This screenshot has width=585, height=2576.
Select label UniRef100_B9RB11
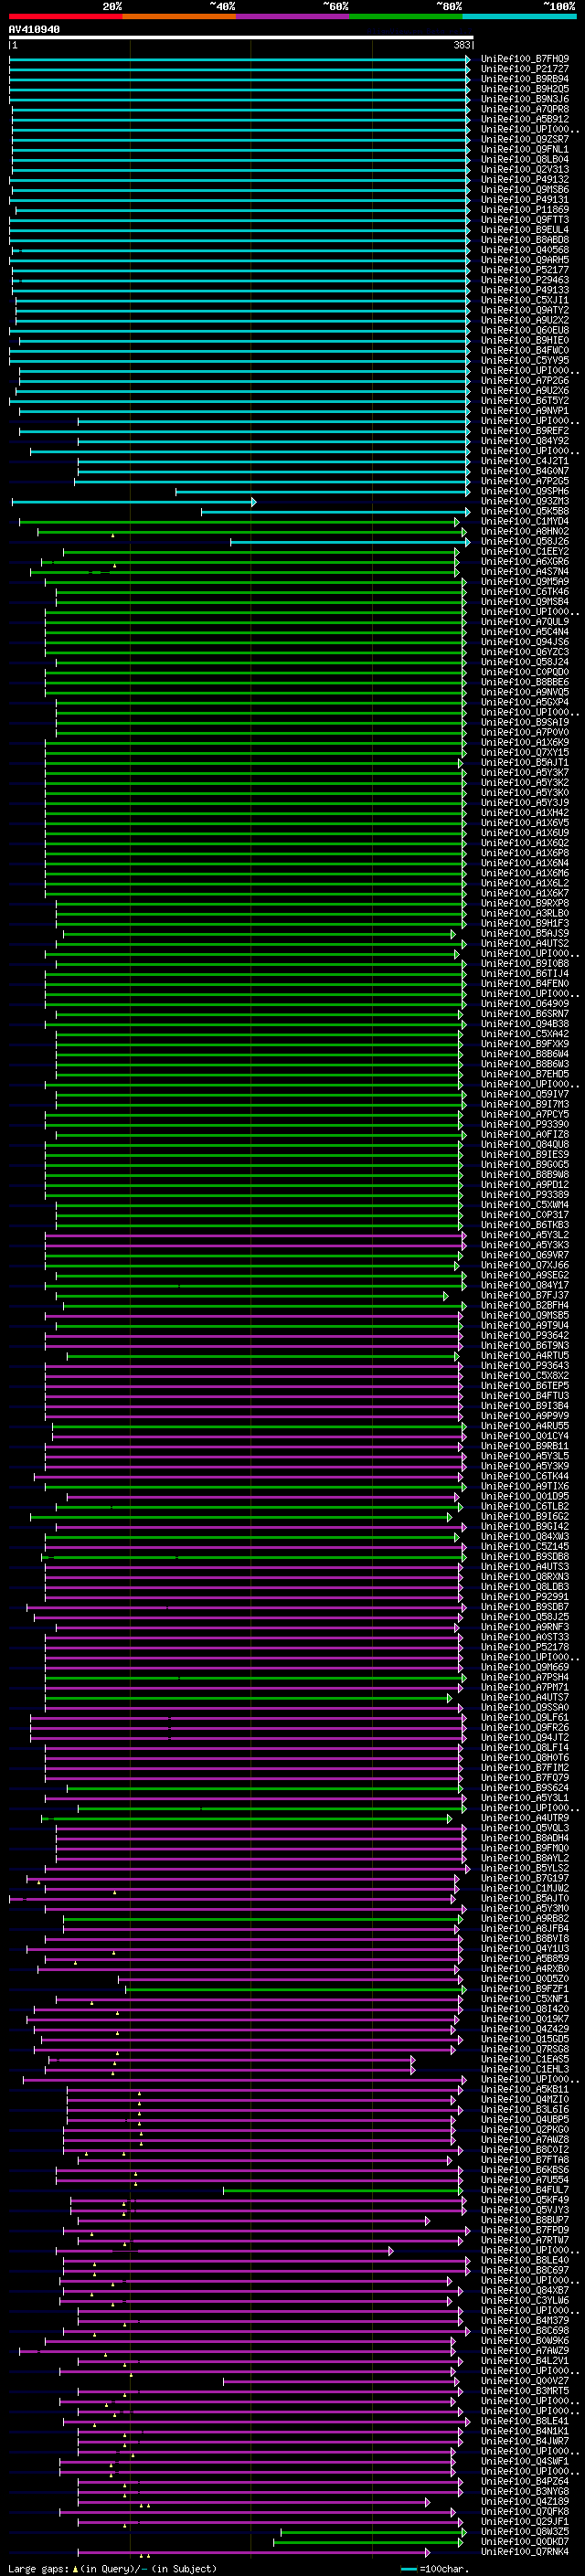(x=524, y=1446)
